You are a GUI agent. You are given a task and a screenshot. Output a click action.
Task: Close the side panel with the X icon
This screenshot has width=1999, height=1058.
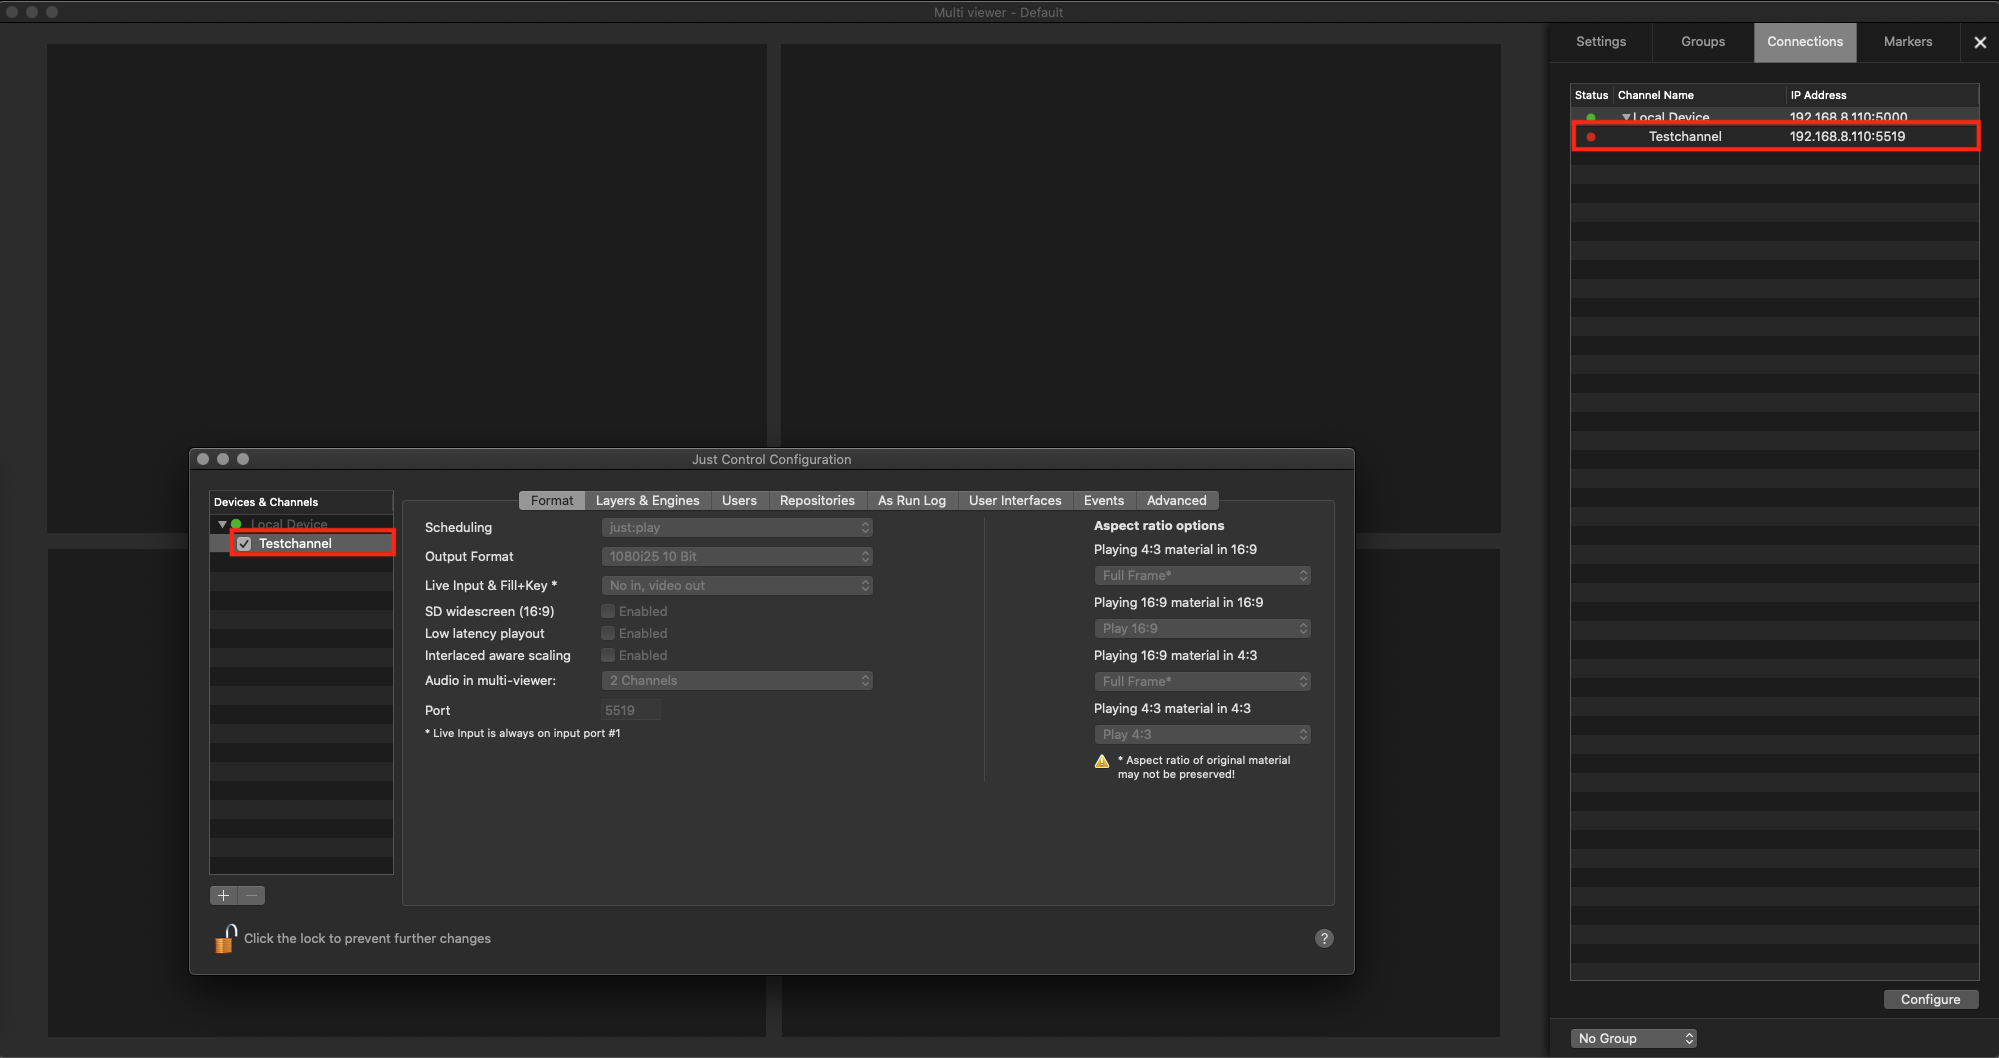pos(1980,42)
